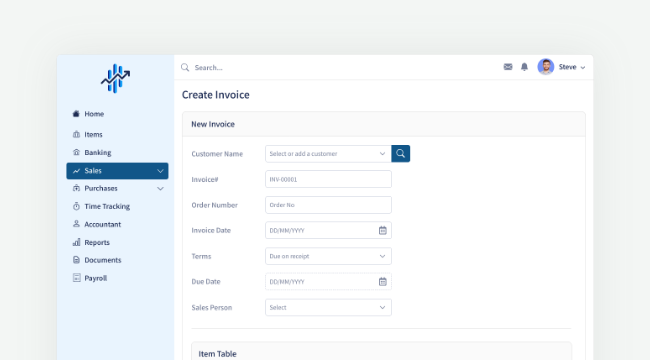Click the Invoice# input field

point(328,179)
